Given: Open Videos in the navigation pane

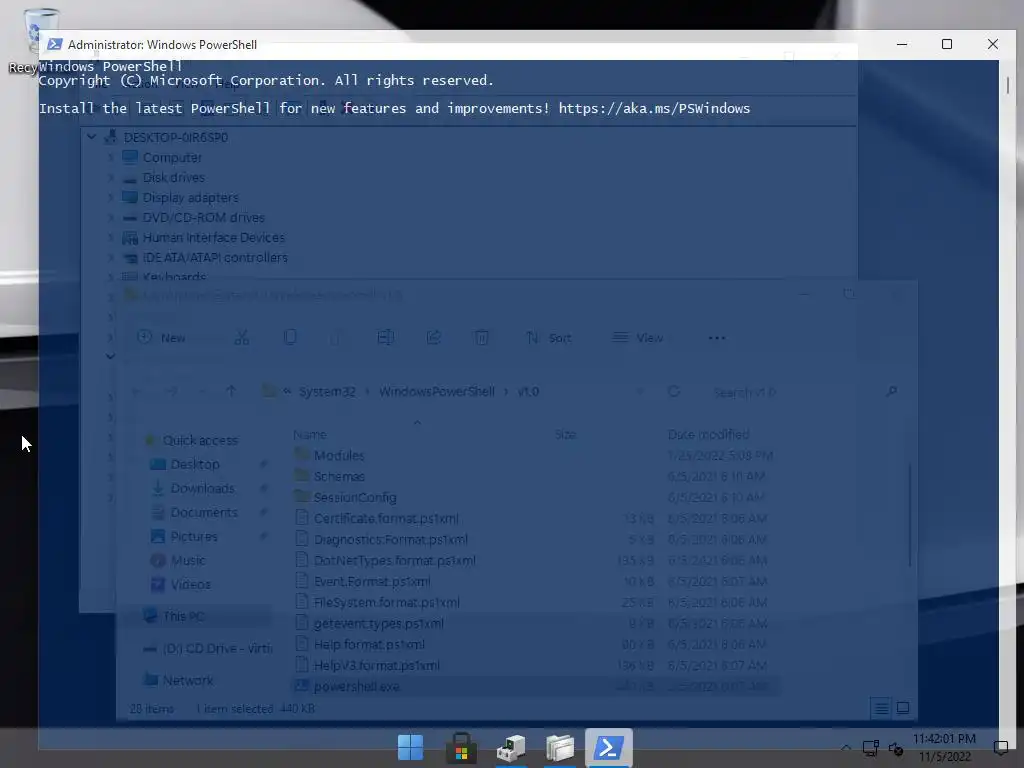Looking at the screenshot, I should (190, 584).
